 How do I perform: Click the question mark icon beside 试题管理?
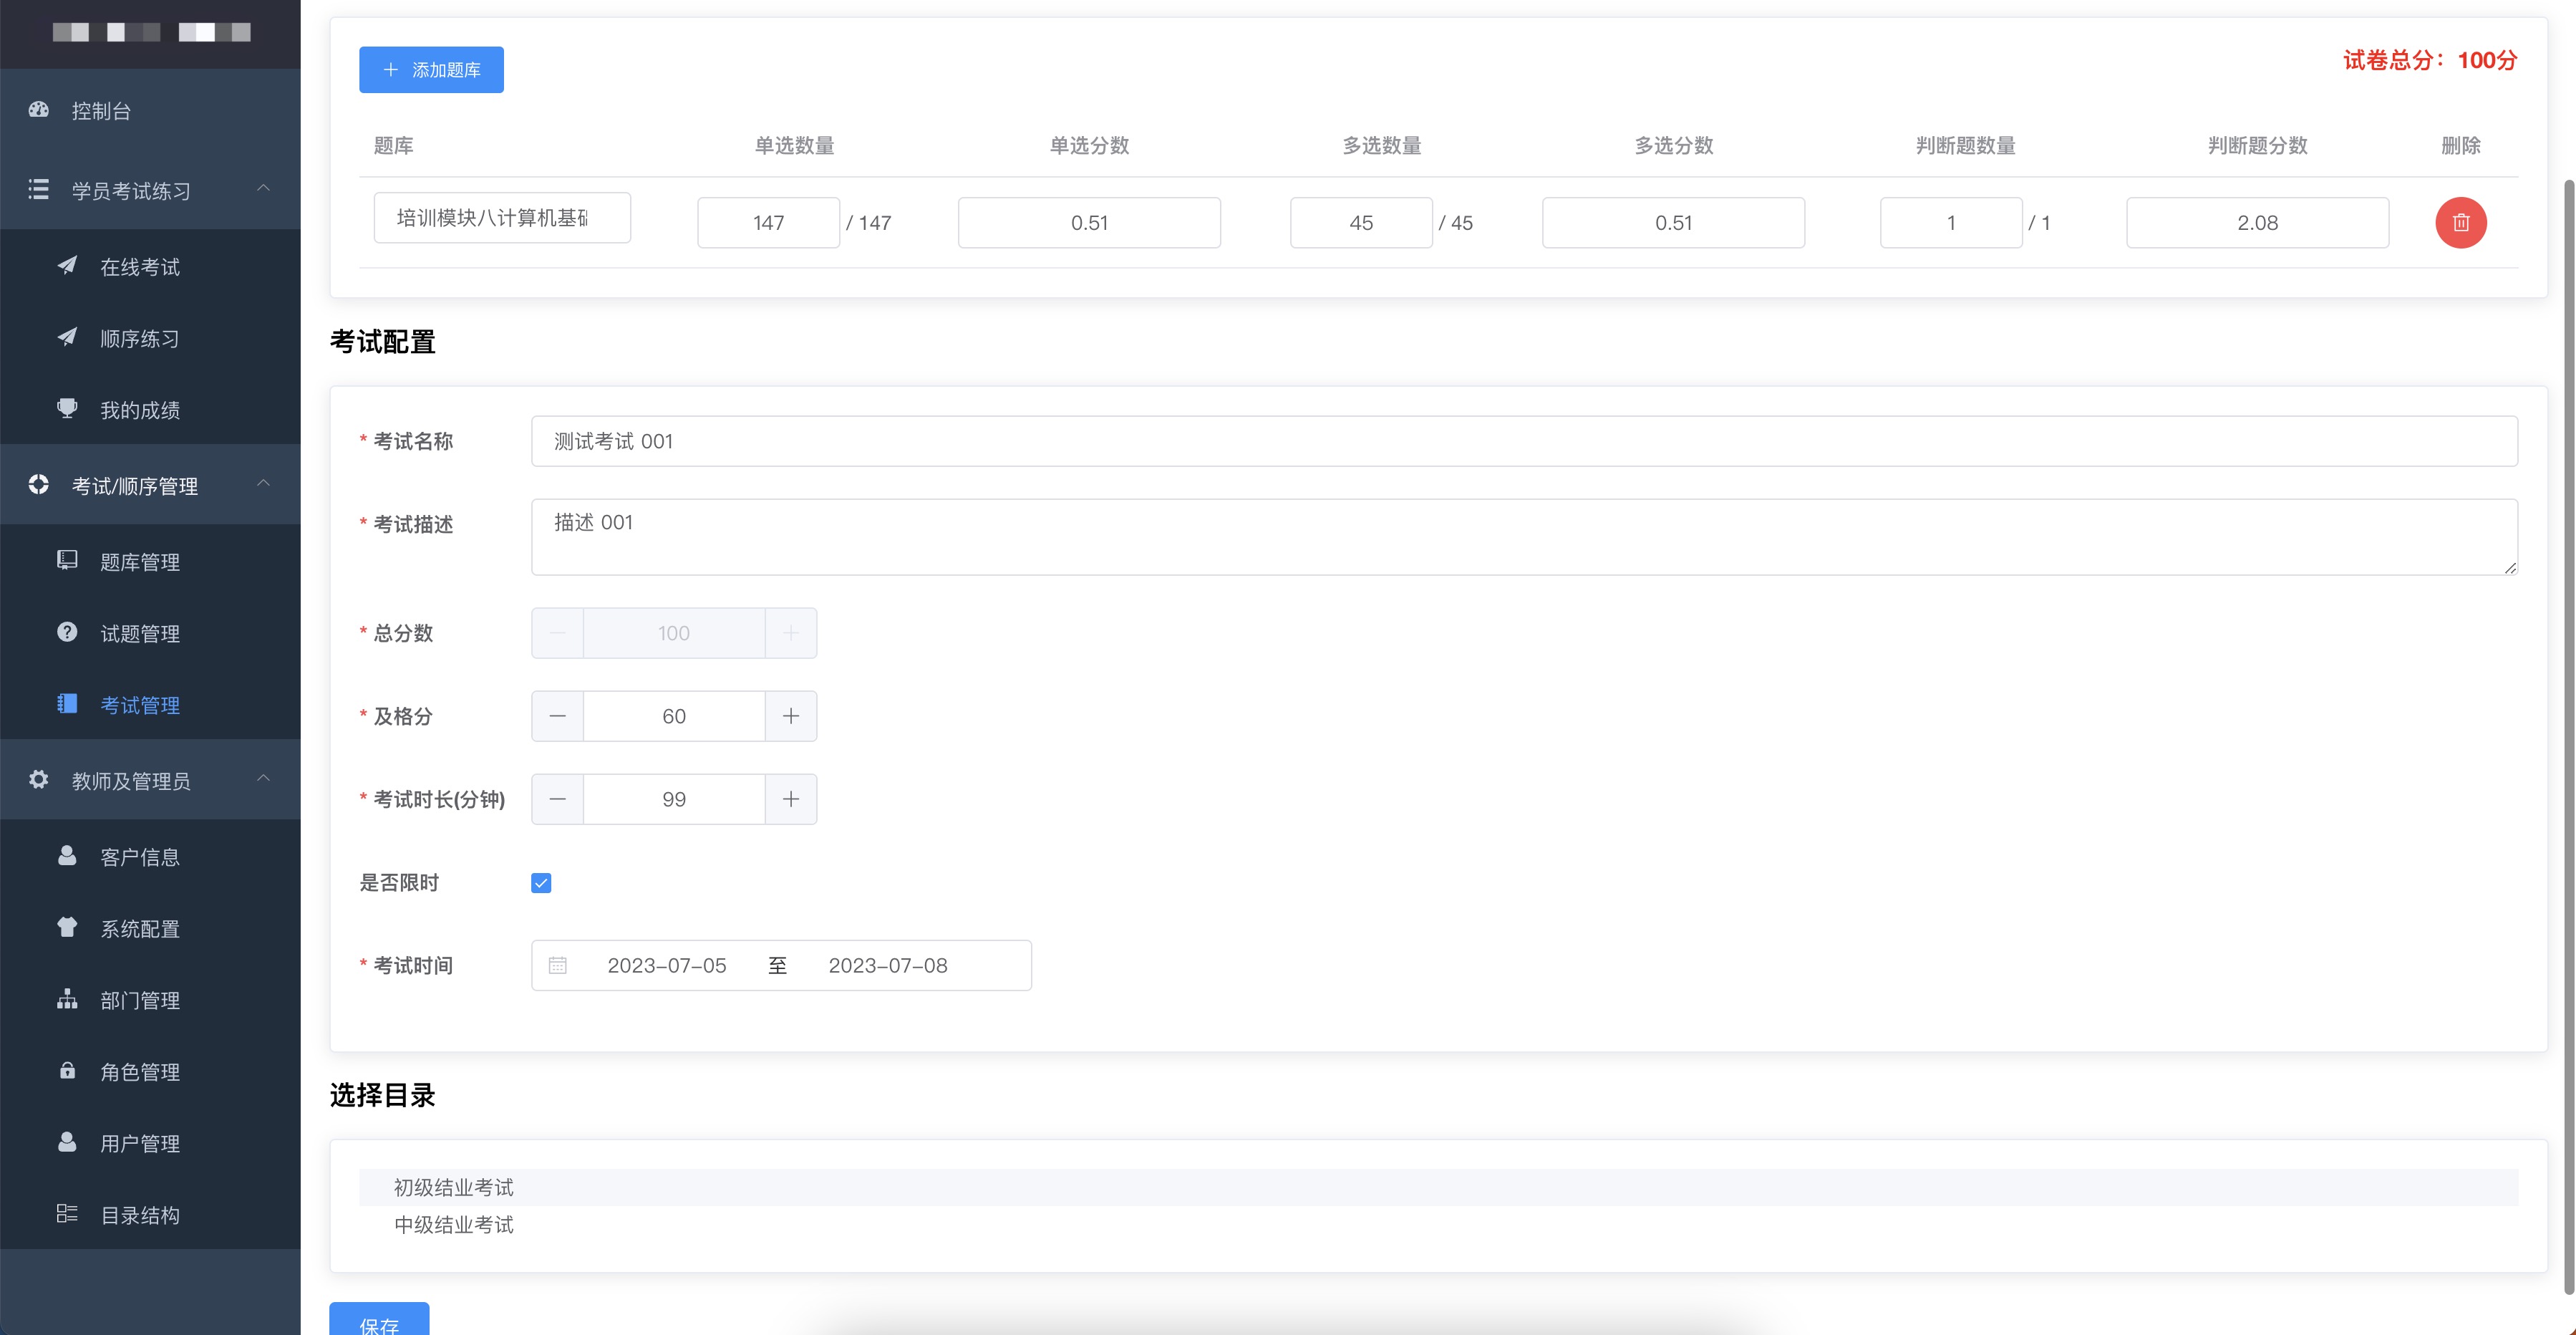pos(67,632)
